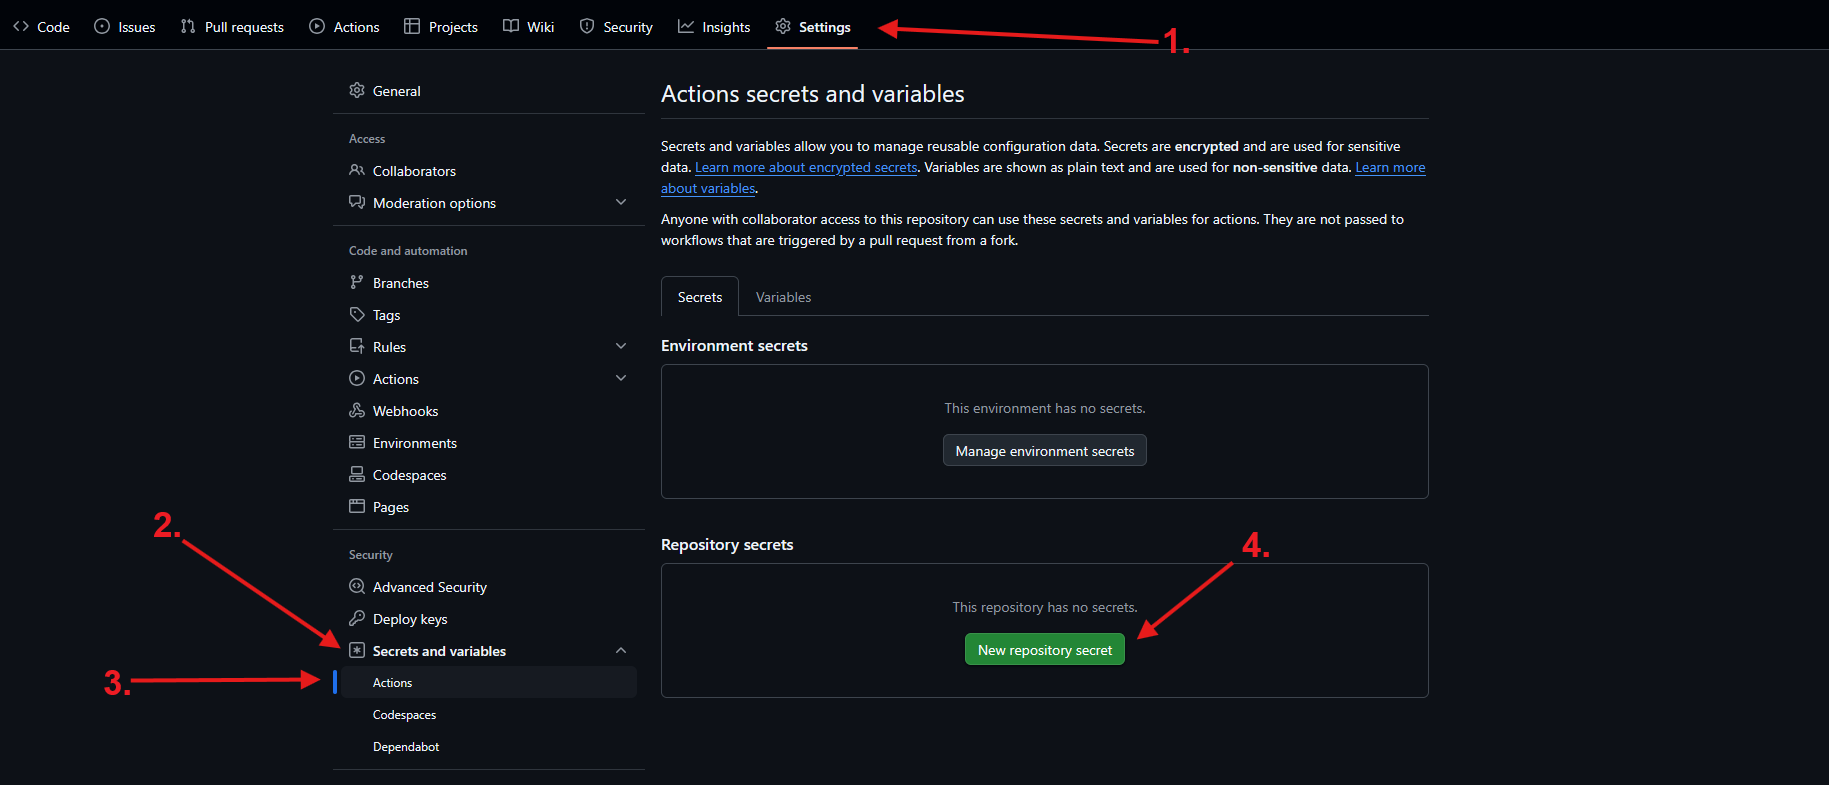Click the Issues circle icon
Viewport: 1829px width, 785px height.
(102, 26)
